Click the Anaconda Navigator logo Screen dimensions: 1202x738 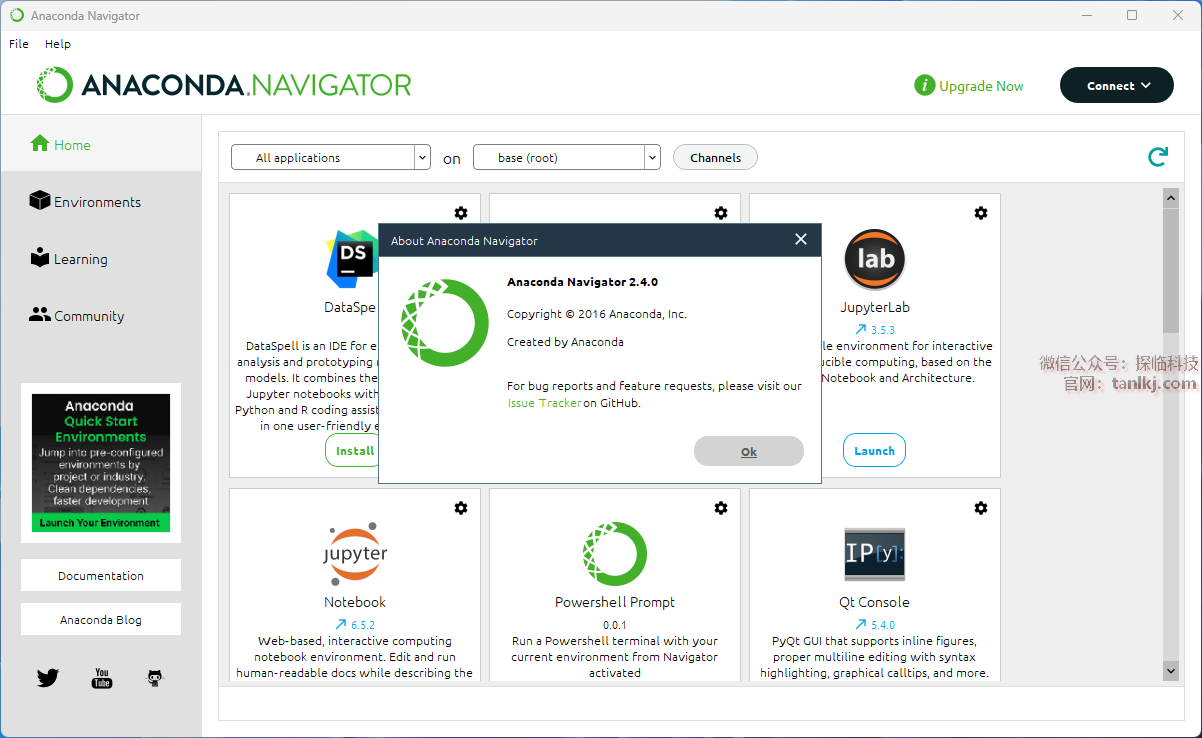(224, 85)
